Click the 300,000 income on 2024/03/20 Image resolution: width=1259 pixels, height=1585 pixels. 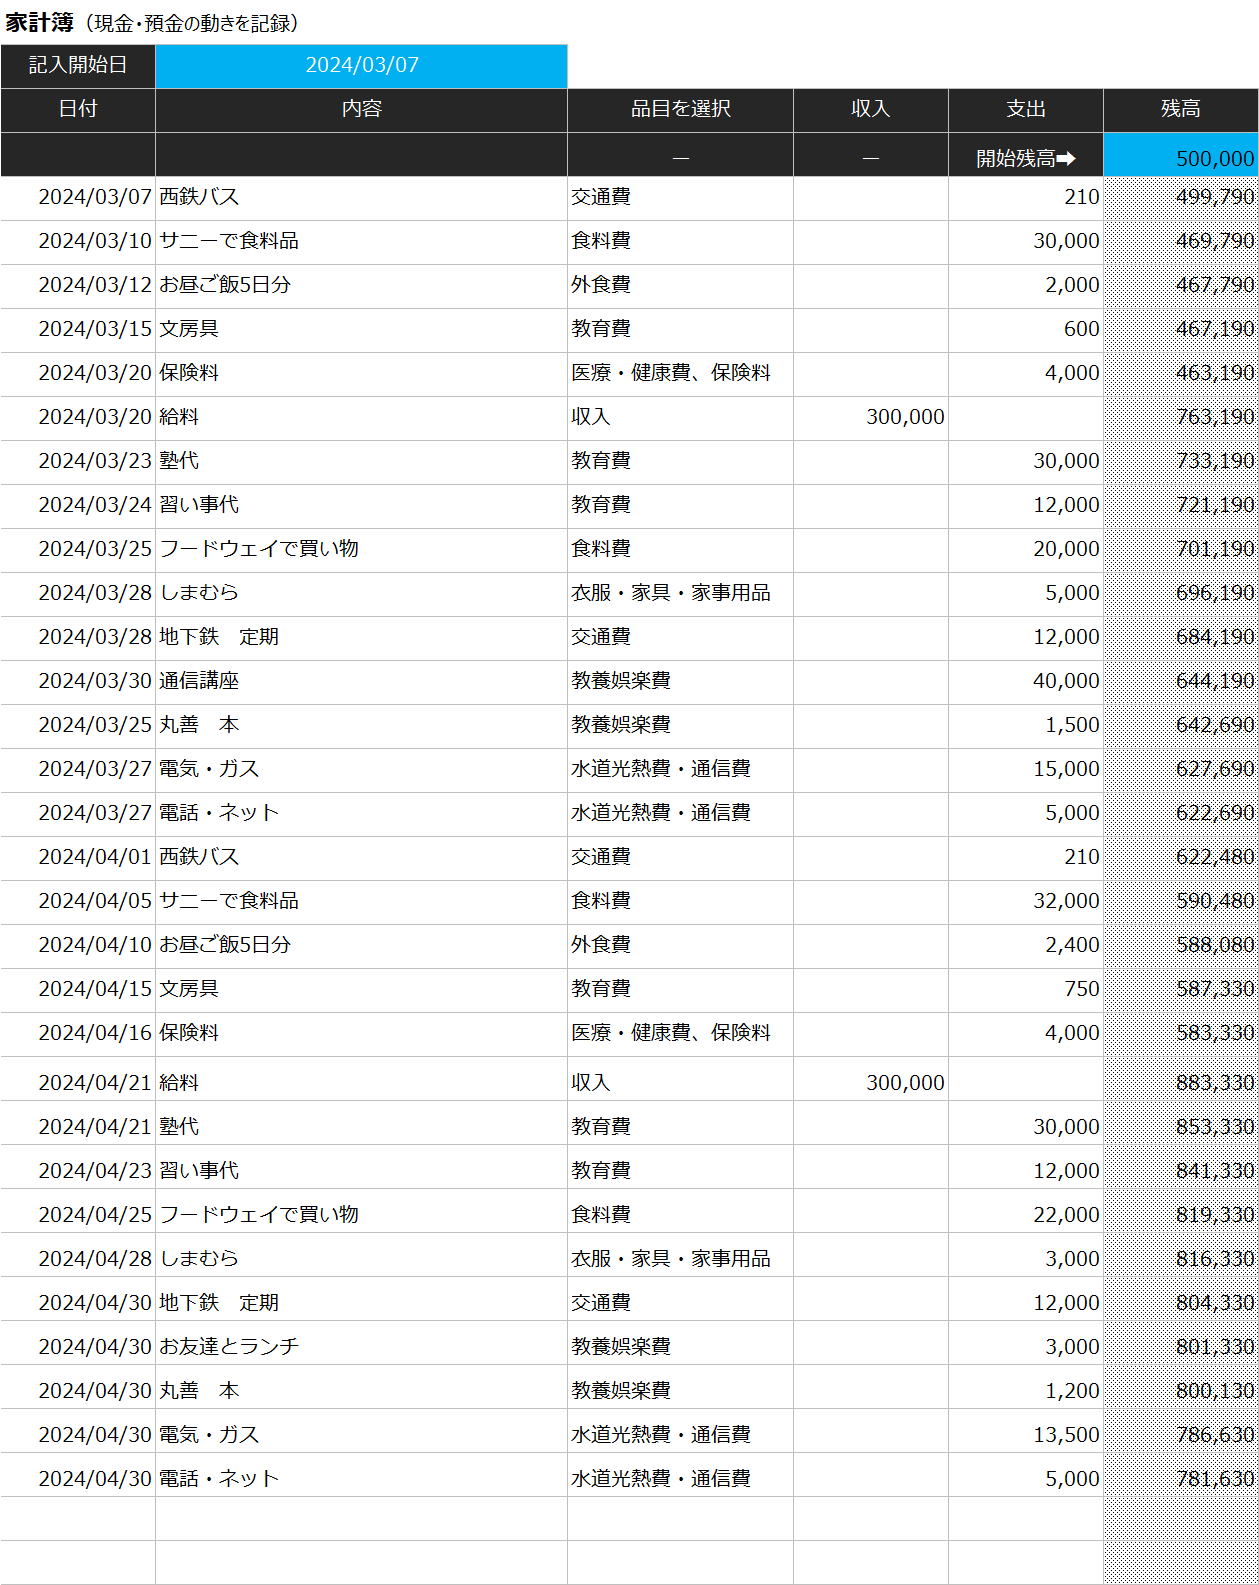coord(870,417)
